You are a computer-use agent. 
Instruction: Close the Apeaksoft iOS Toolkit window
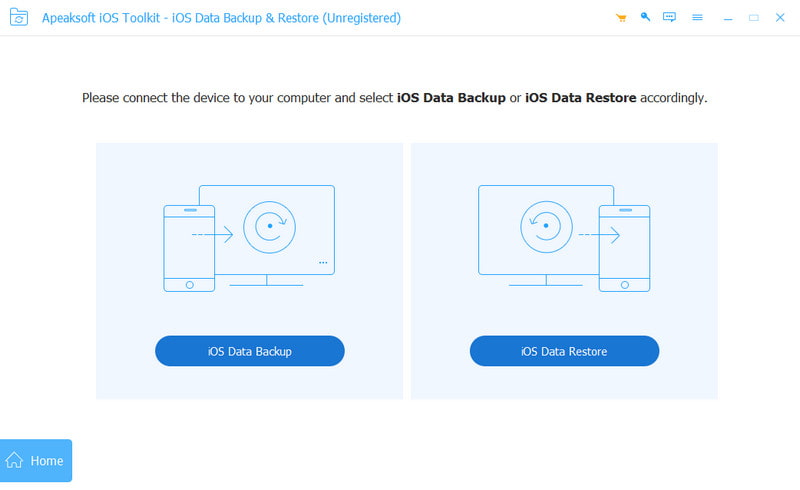[x=780, y=17]
